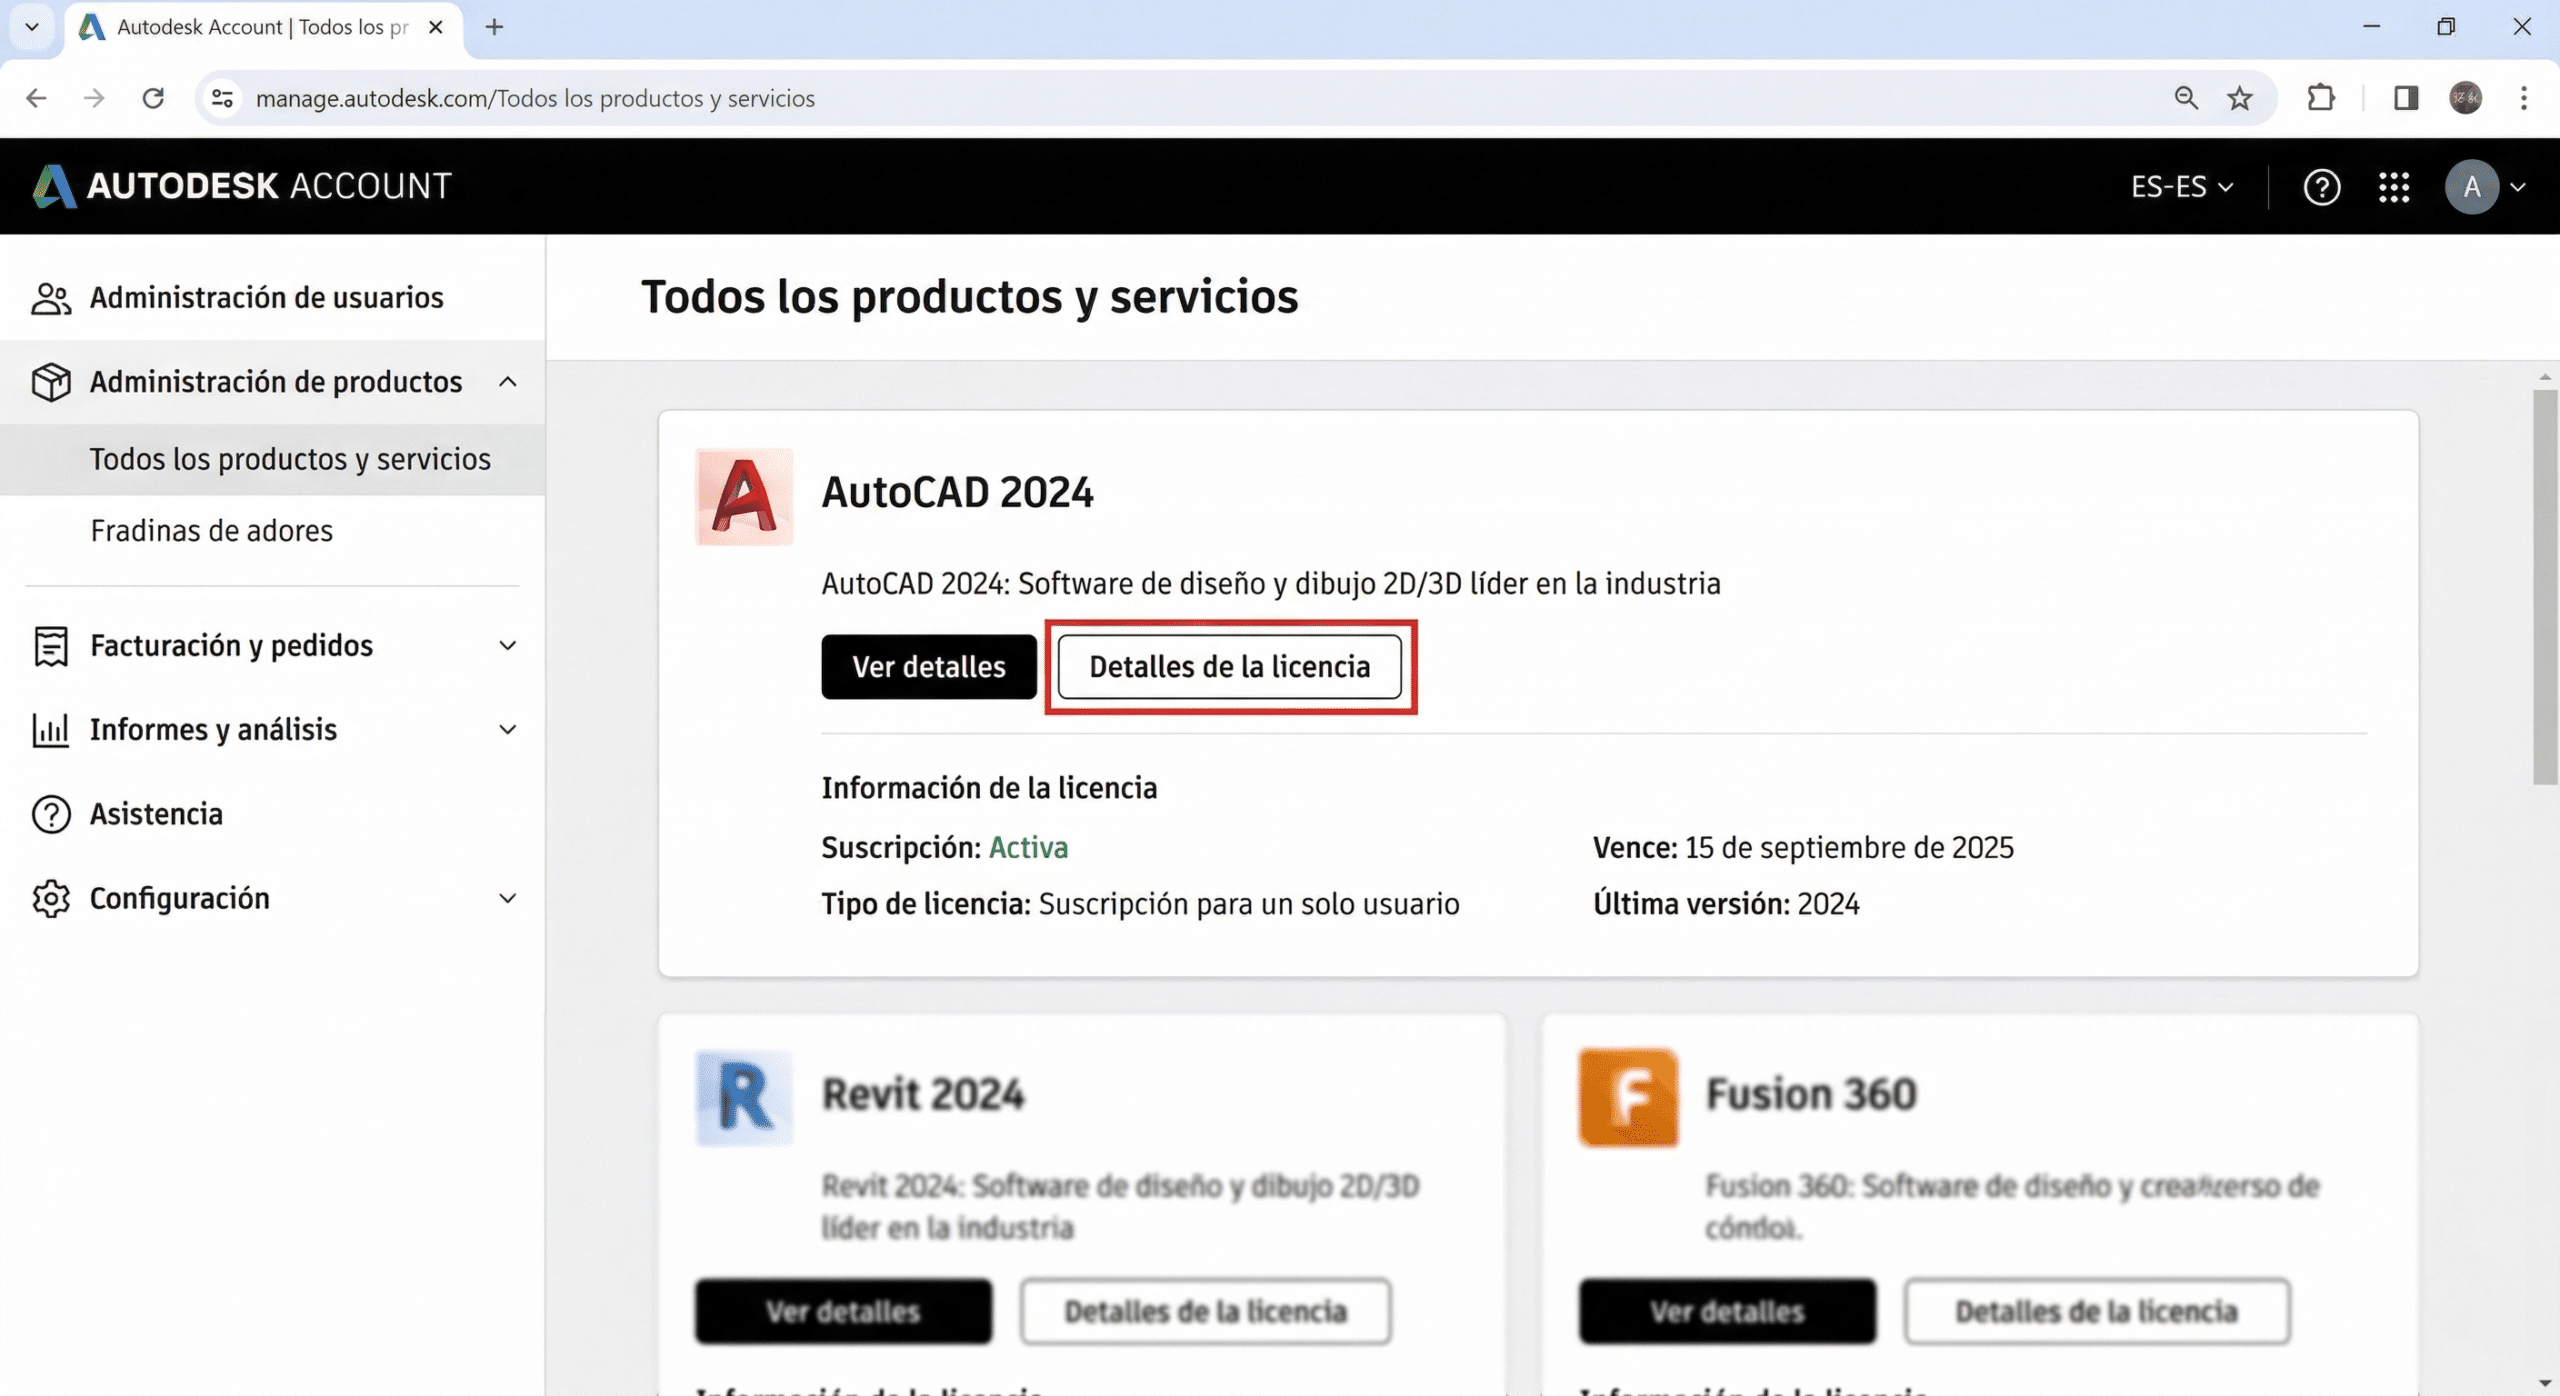Click the help question mark icon

point(2322,186)
